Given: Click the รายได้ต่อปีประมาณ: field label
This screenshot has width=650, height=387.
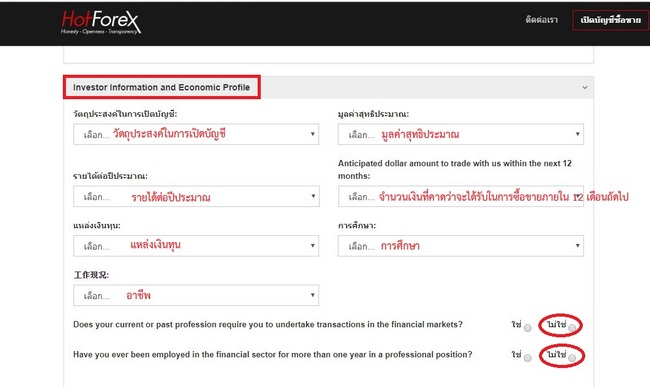Looking at the screenshot, I should point(110,176).
